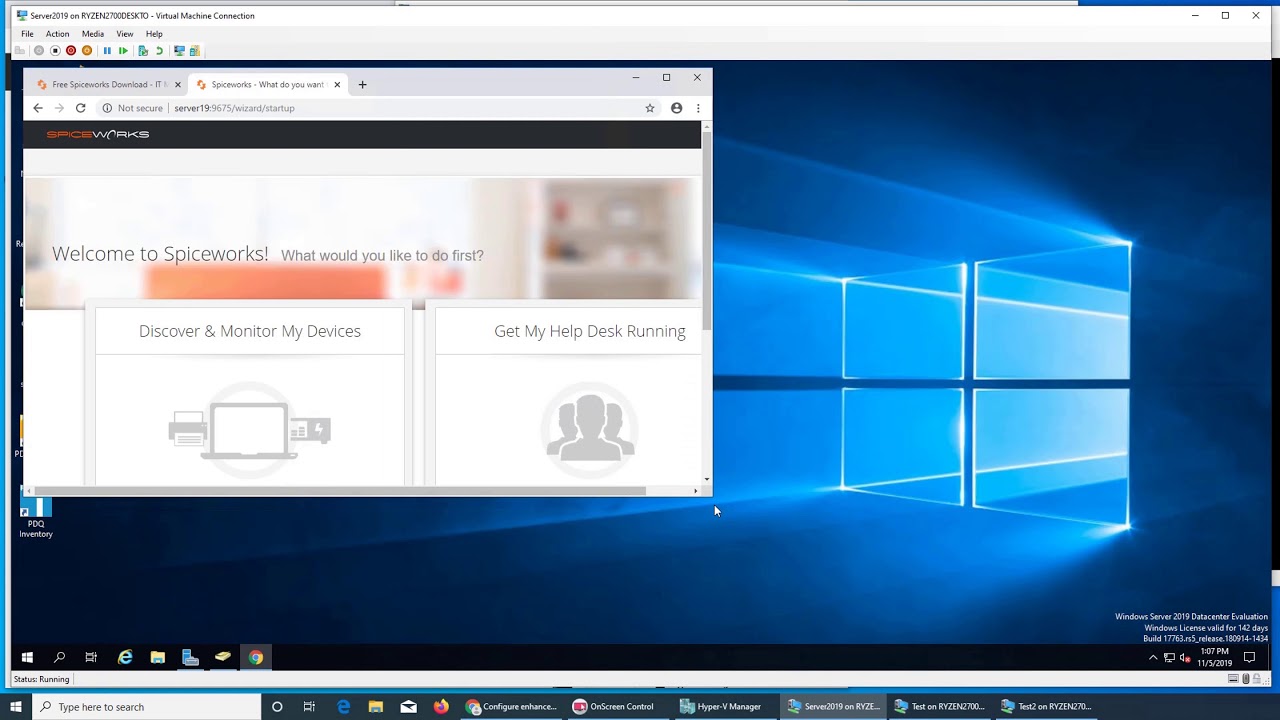Open the Action menu in Hyper-V
This screenshot has height=720, width=1280.
click(57, 33)
